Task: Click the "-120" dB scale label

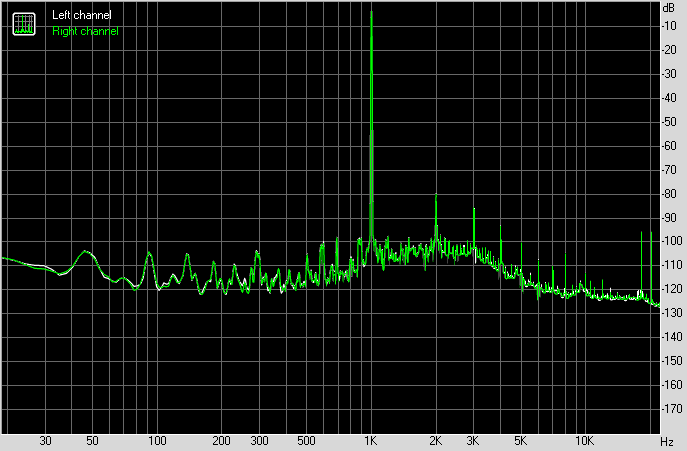Action: point(672,289)
